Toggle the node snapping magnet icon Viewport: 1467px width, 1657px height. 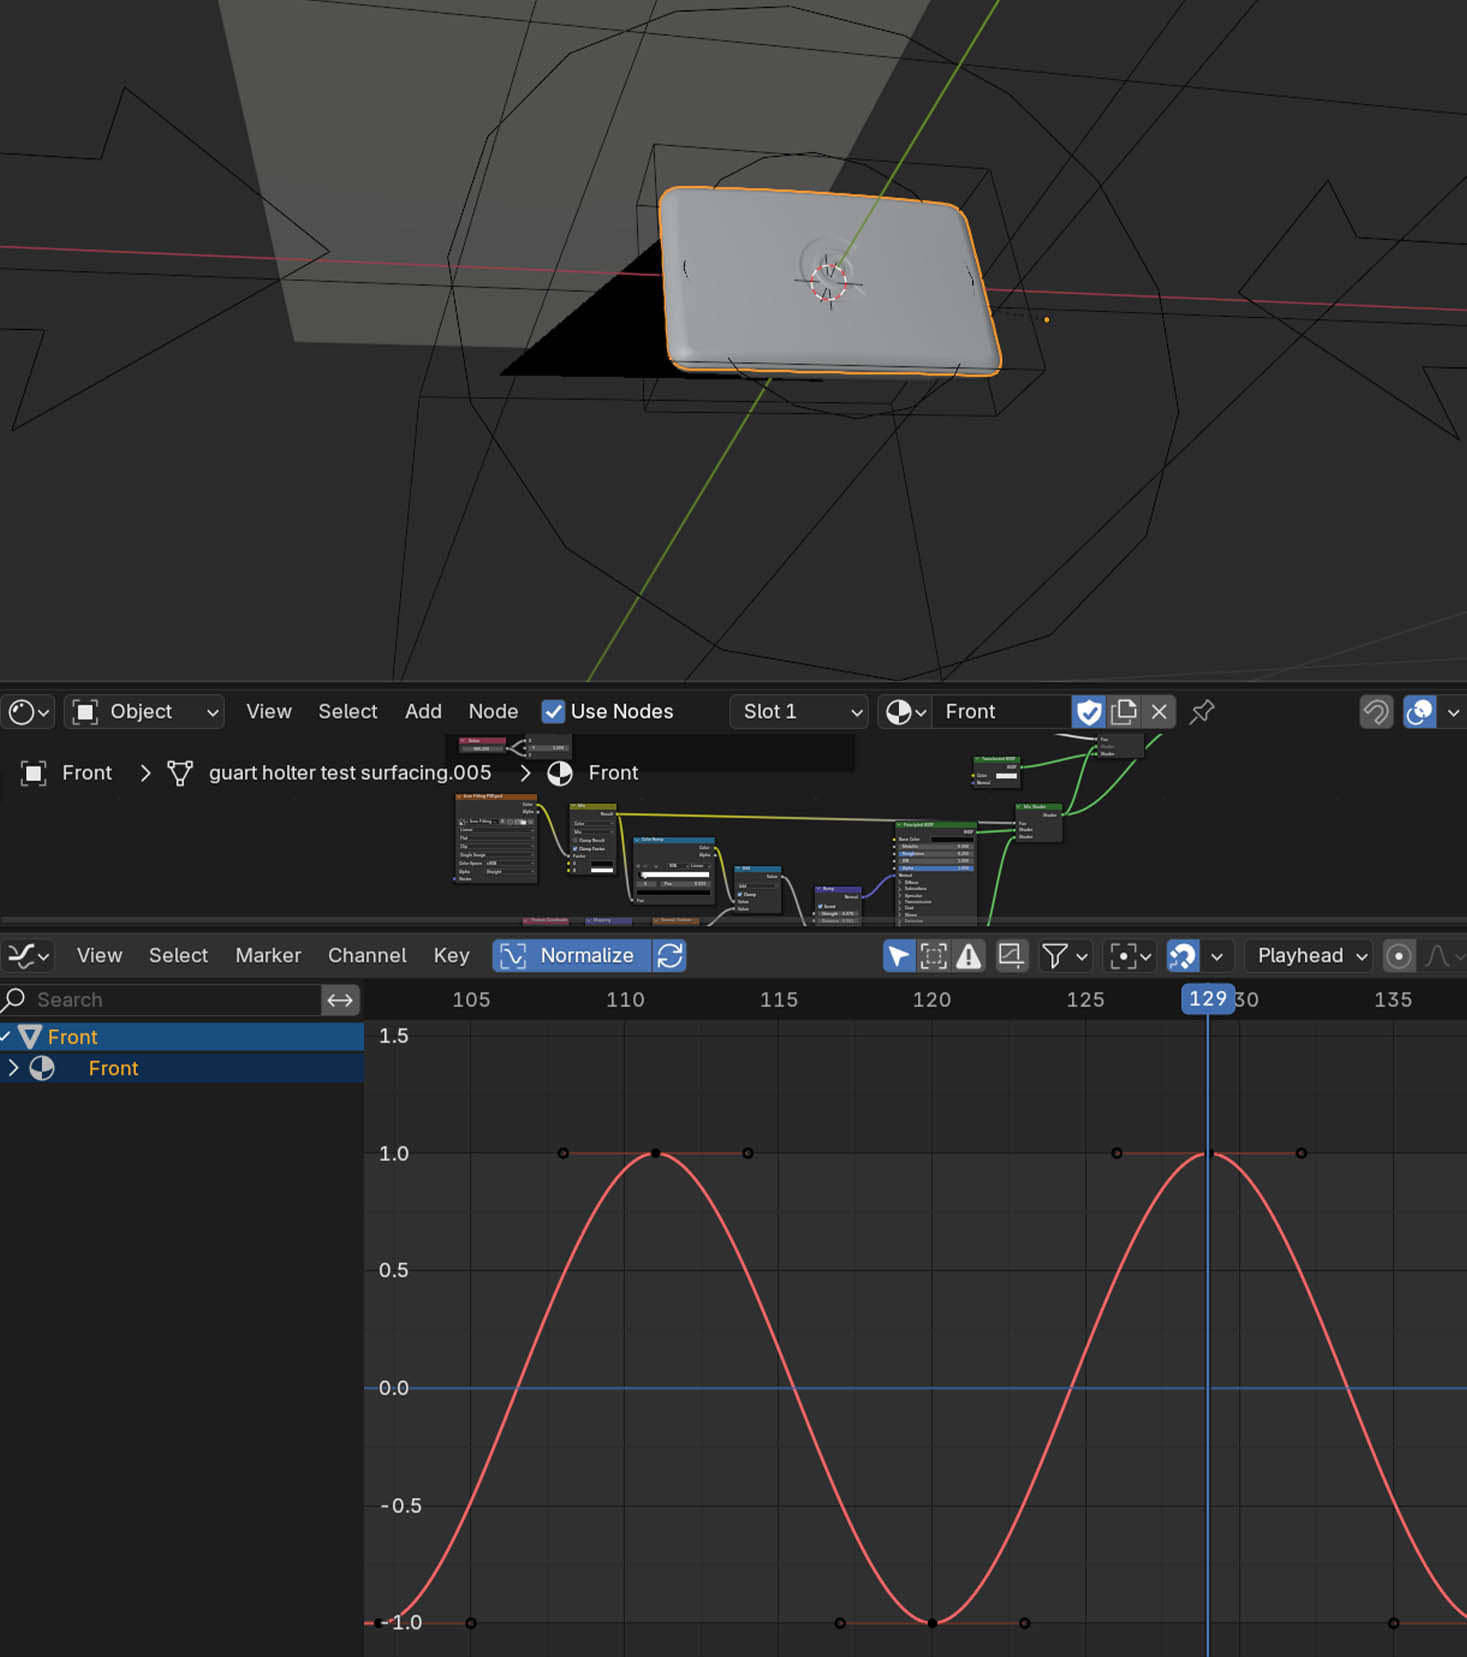[x=1376, y=712]
